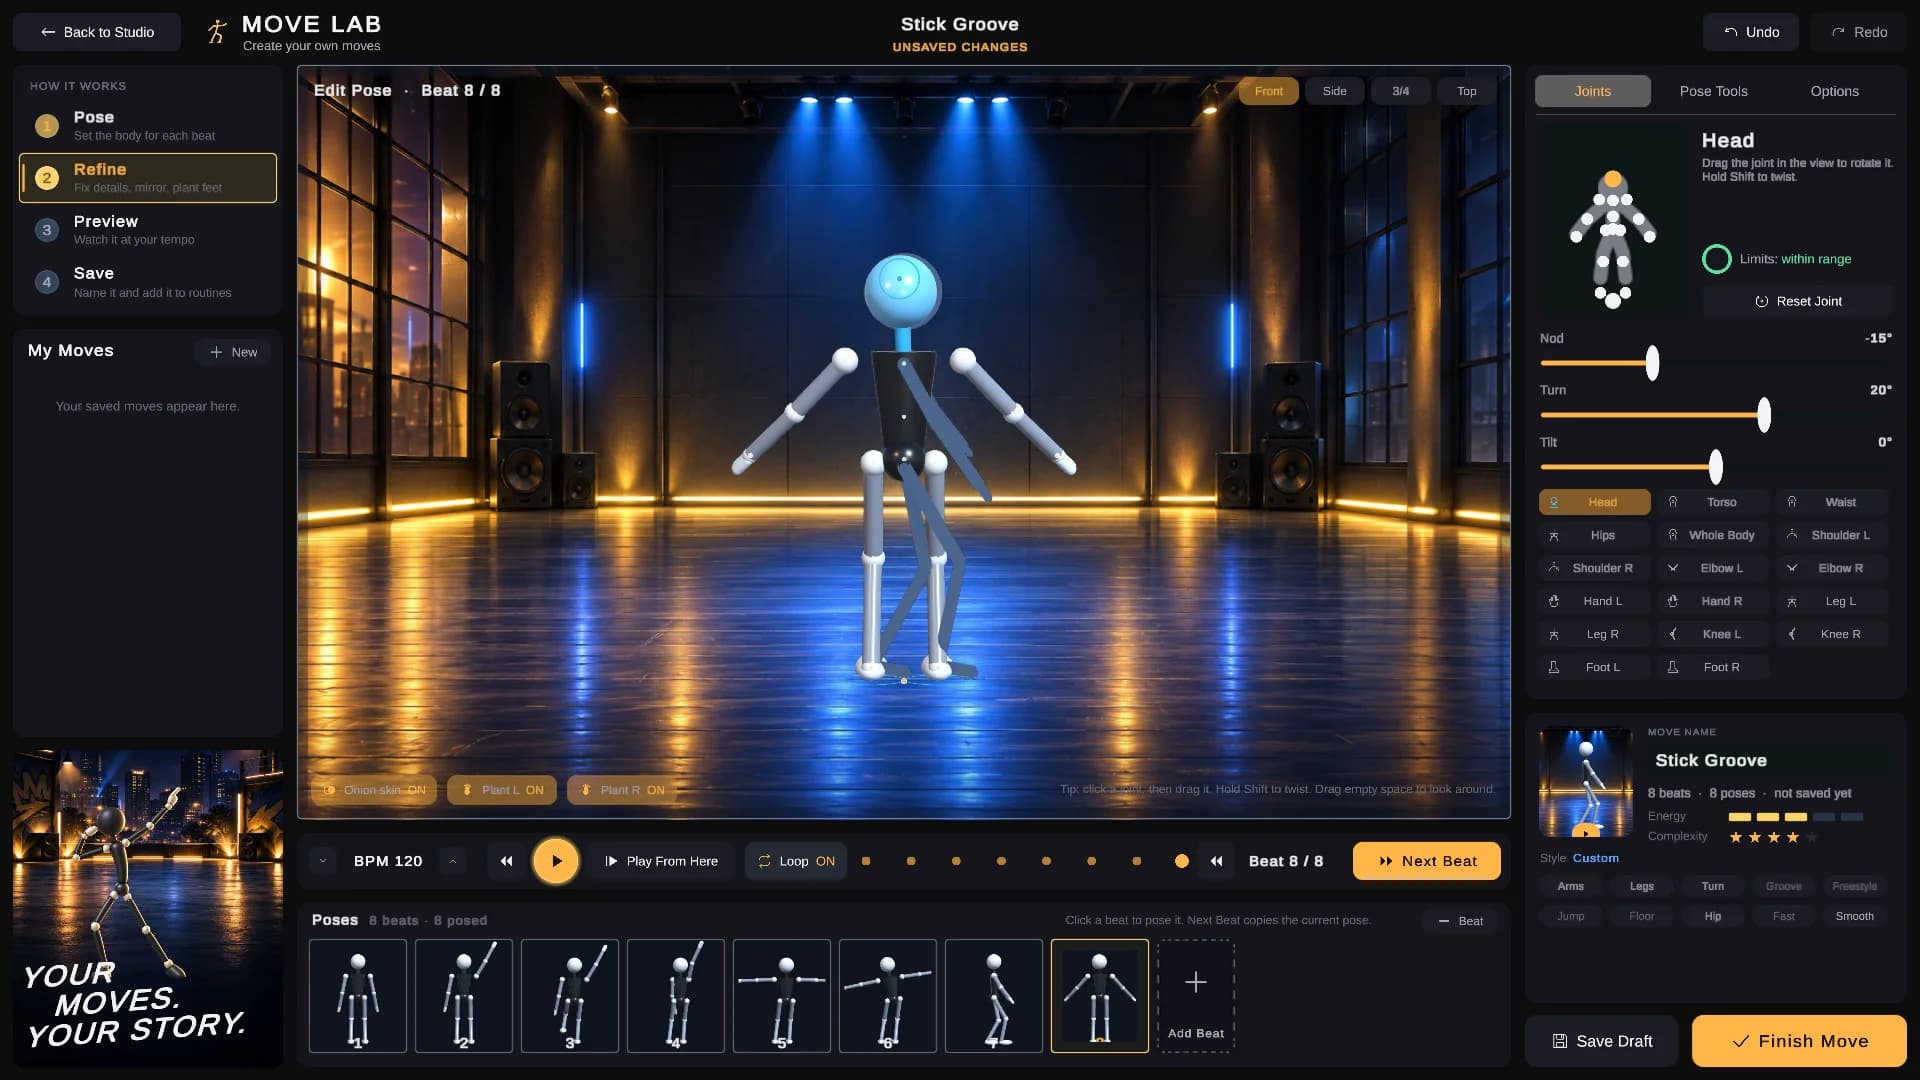Screen dimensions: 1920x1080
Task: Turn off the Loop toggle
Action: pyautogui.click(x=796, y=861)
